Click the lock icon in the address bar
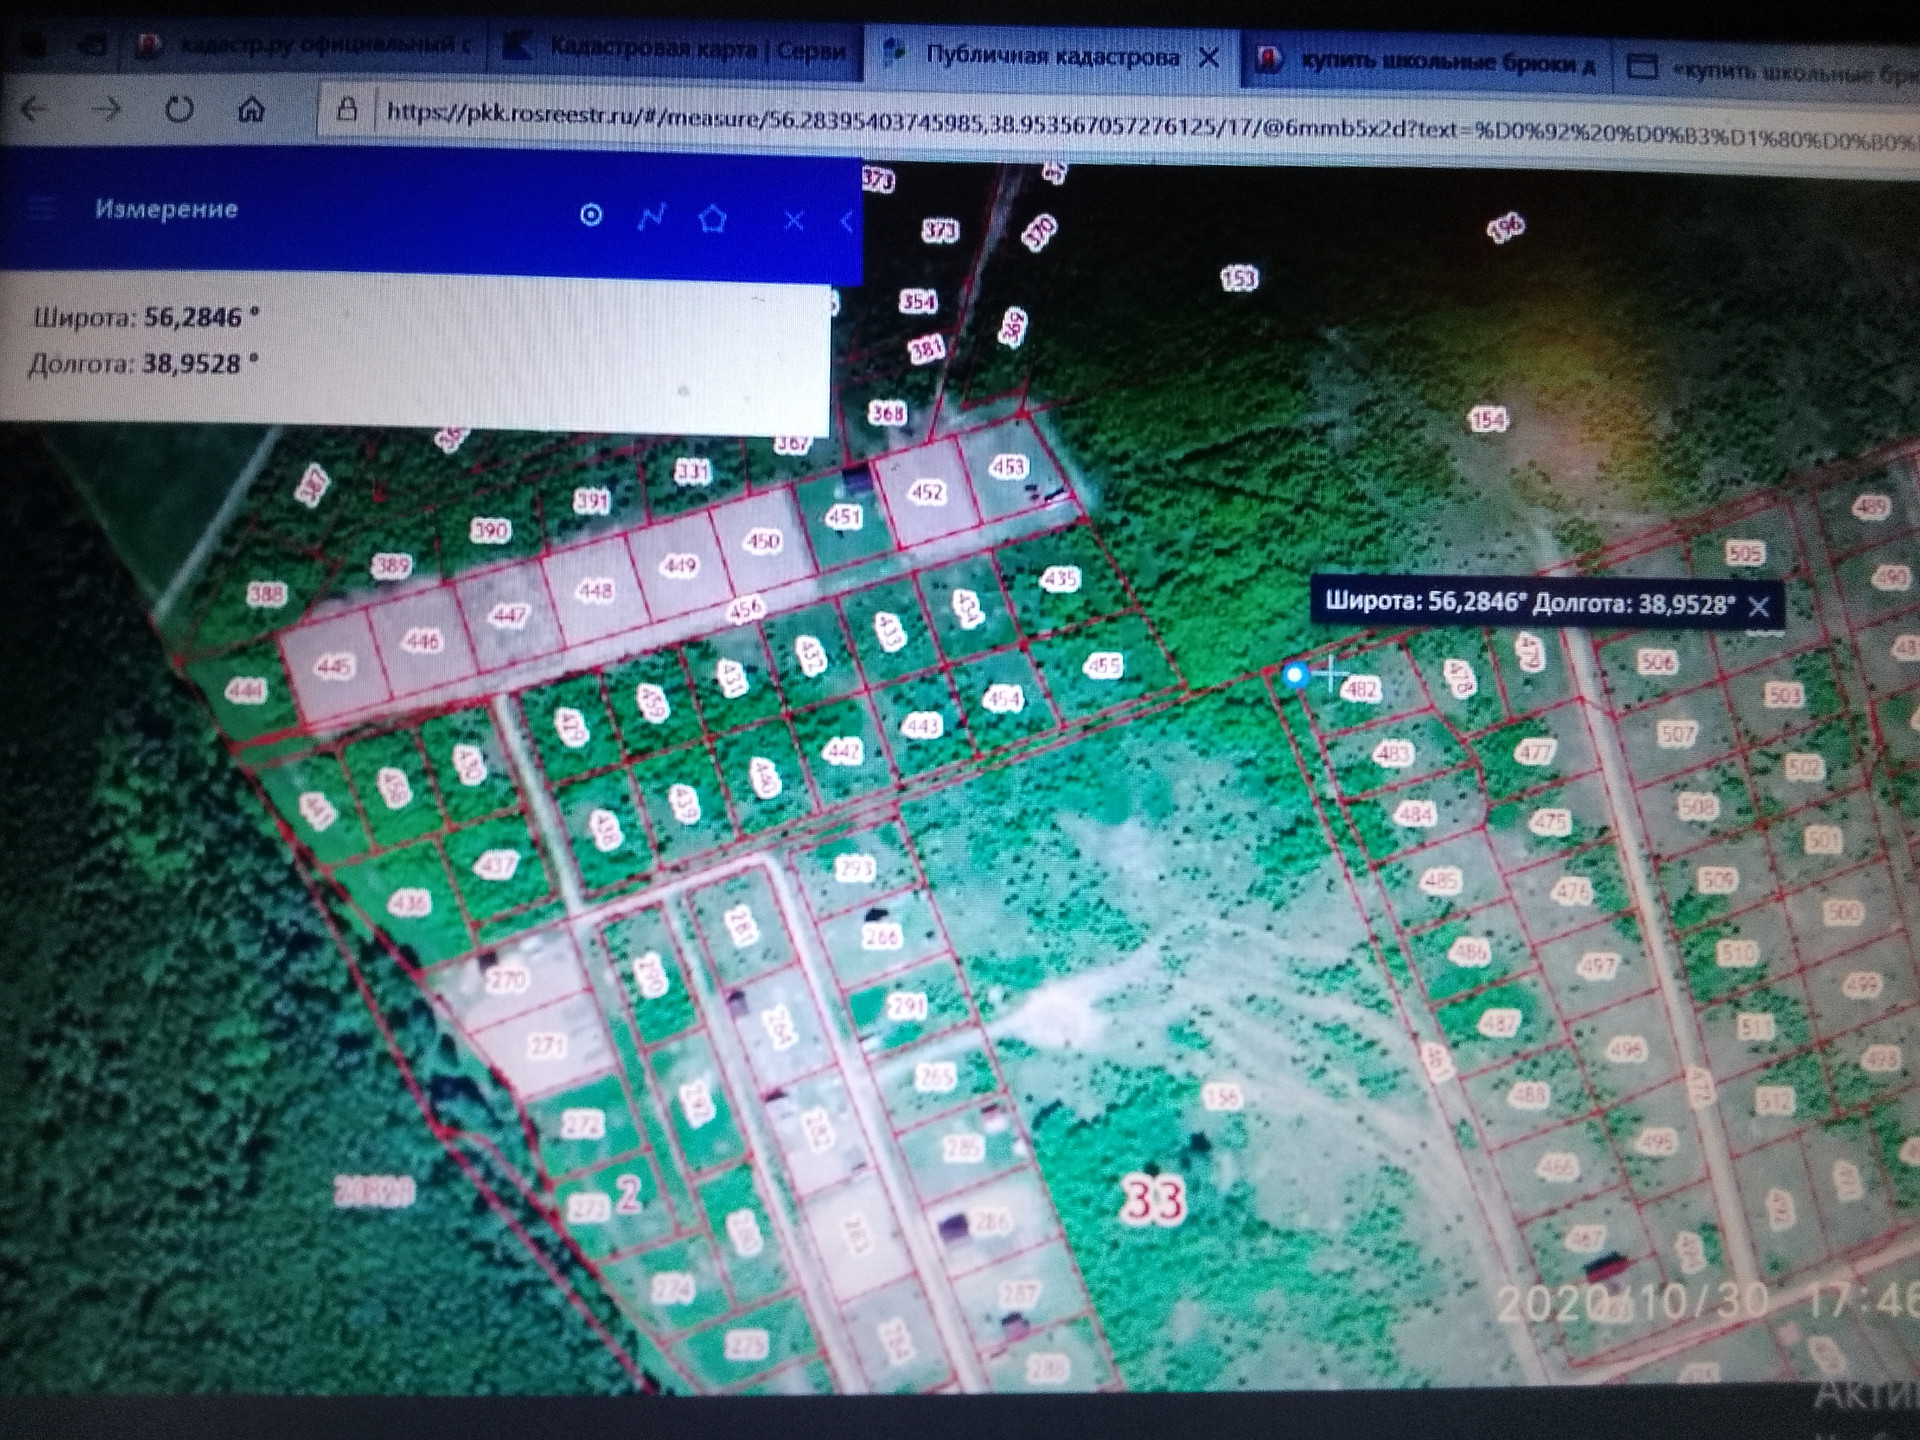Viewport: 1920px width, 1440px height. point(347,110)
